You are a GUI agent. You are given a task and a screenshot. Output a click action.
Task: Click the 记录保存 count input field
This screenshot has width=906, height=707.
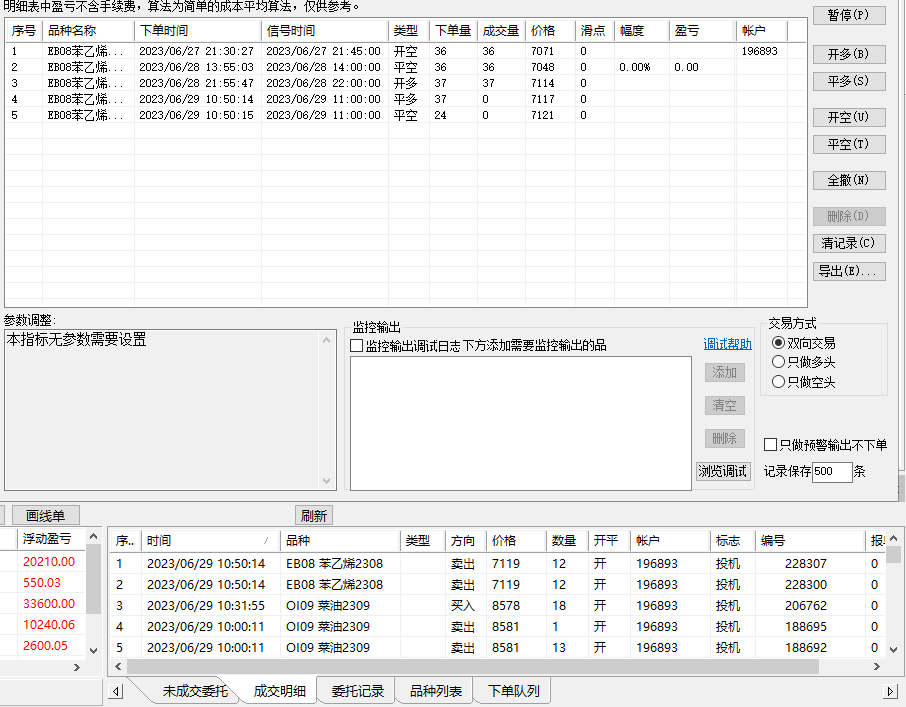click(x=831, y=472)
